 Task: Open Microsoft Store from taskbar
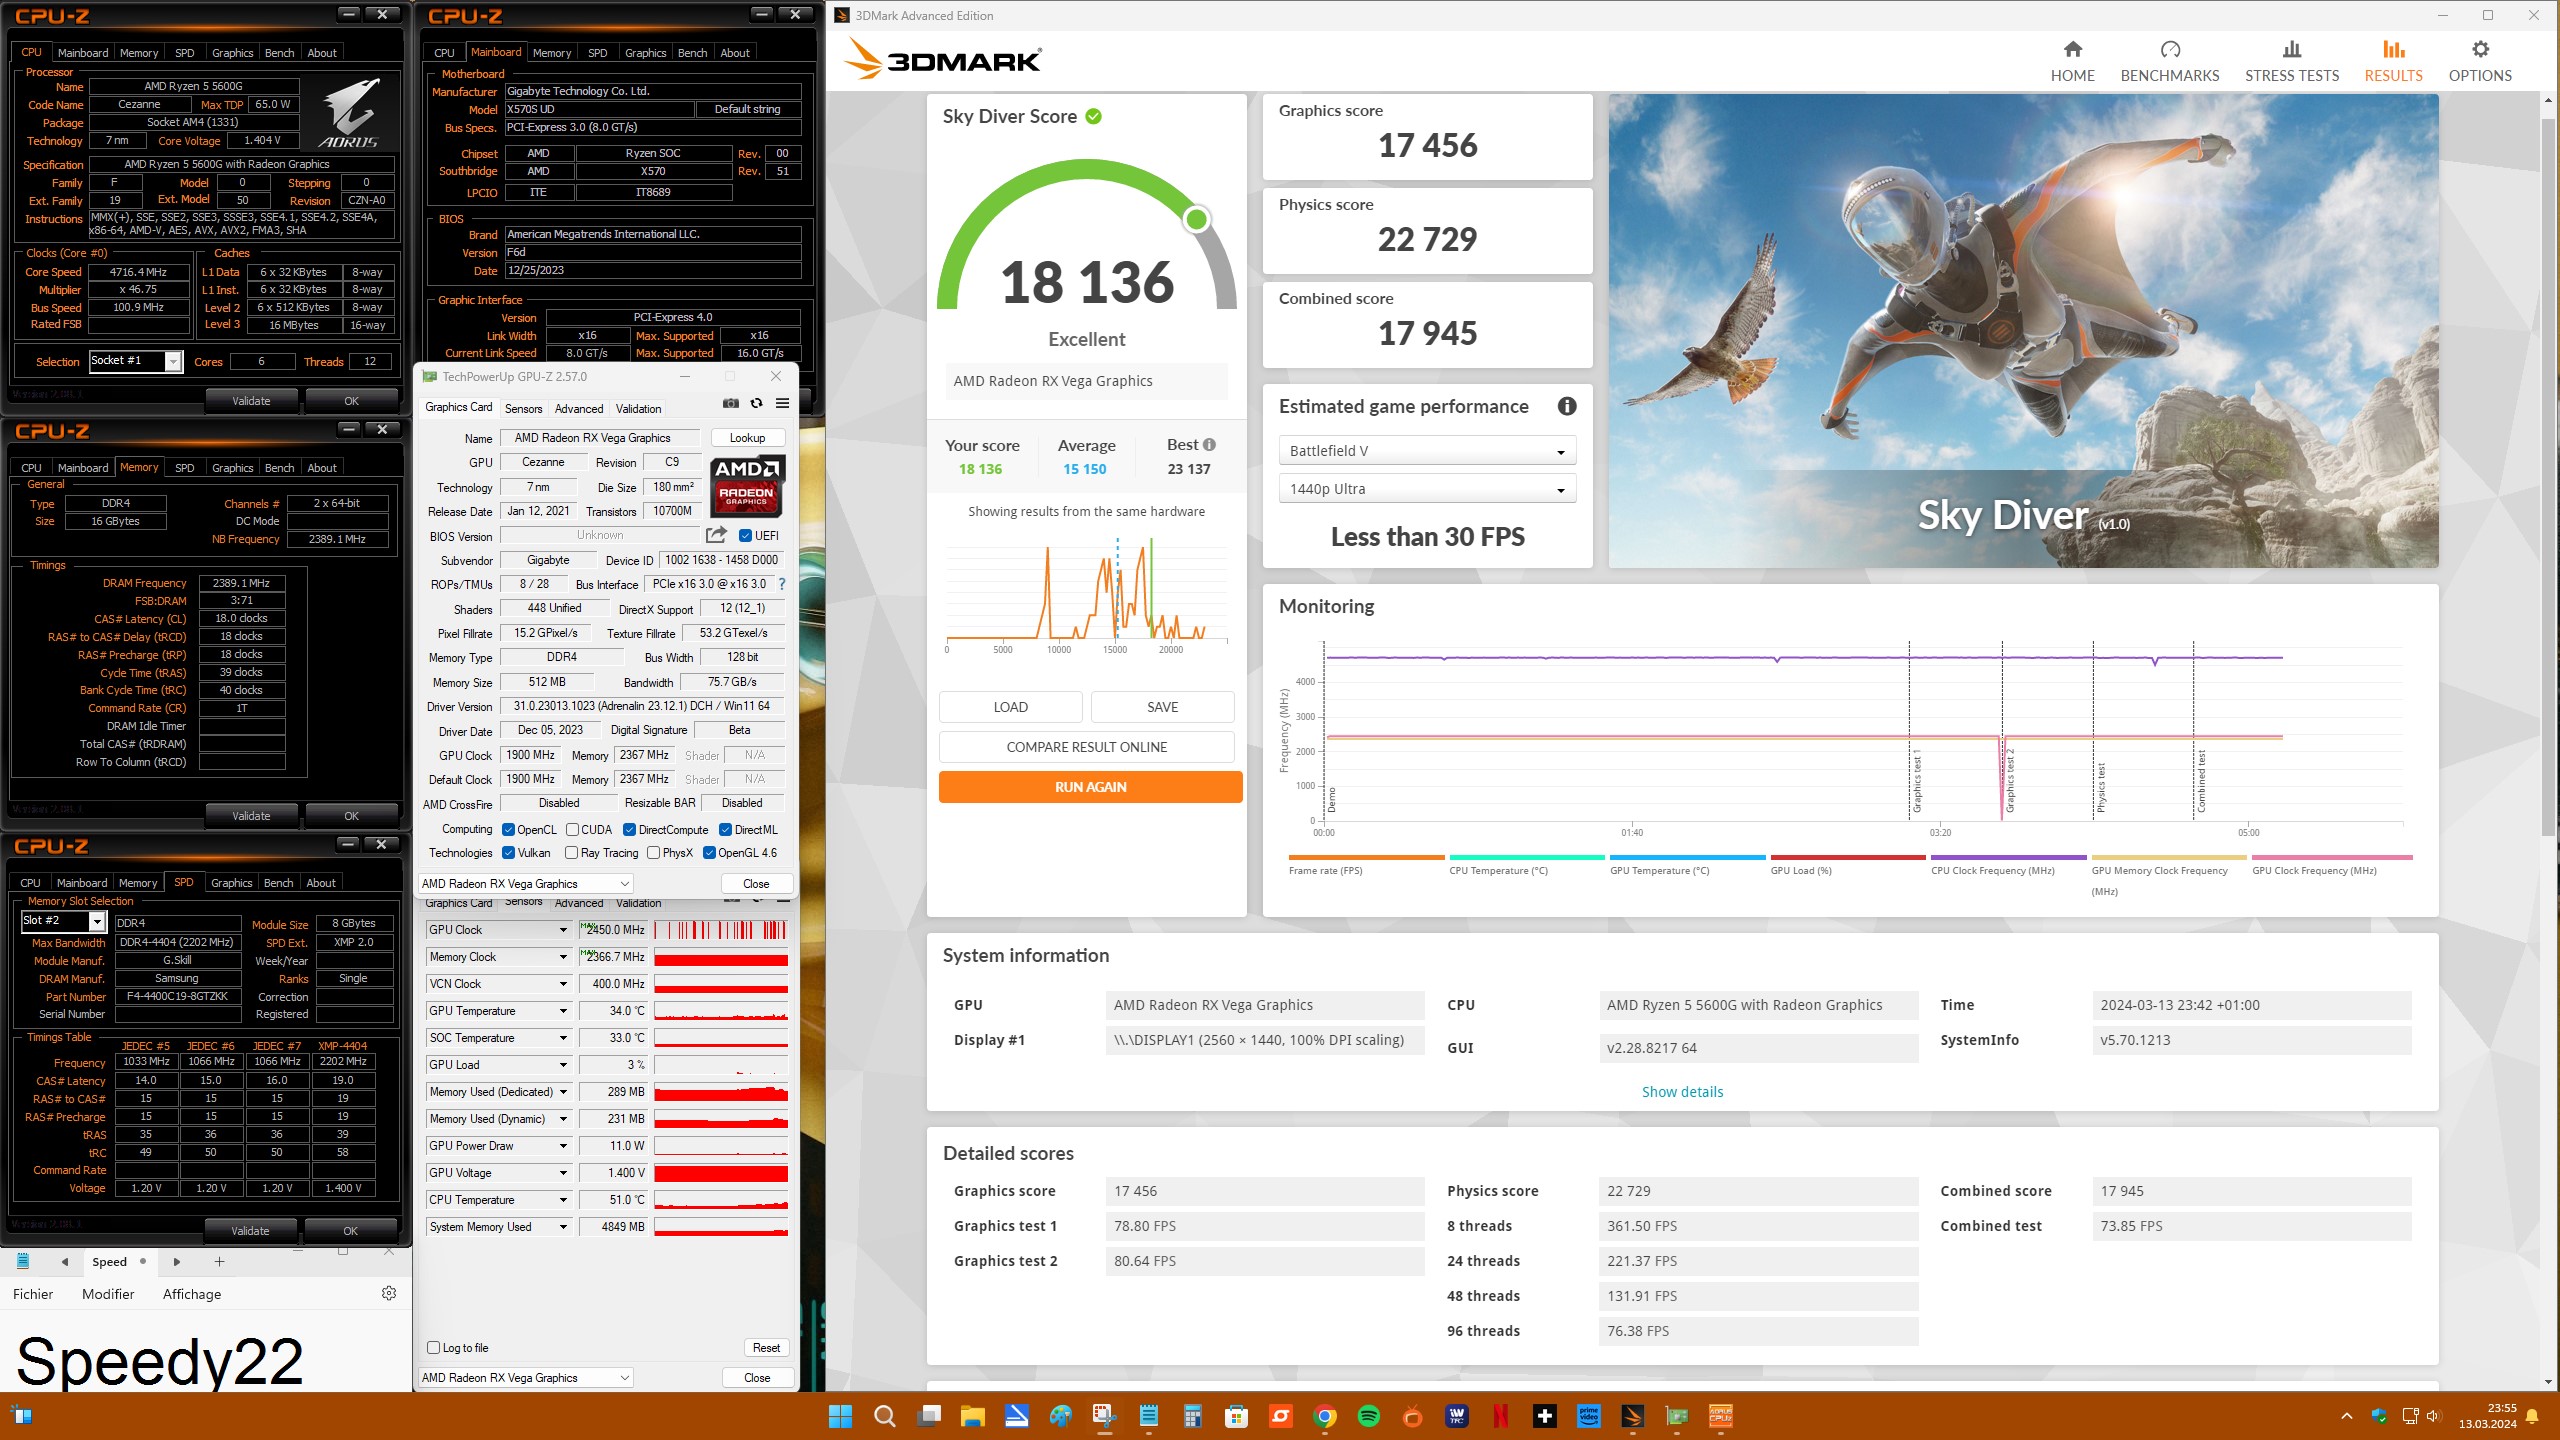pyautogui.click(x=1236, y=1416)
